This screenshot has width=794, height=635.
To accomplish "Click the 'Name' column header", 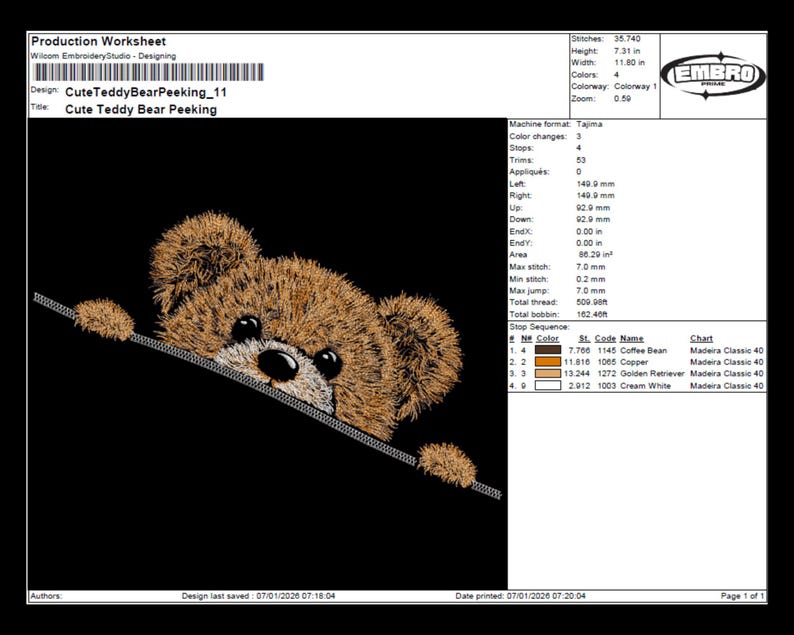I will click(x=631, y=338).
